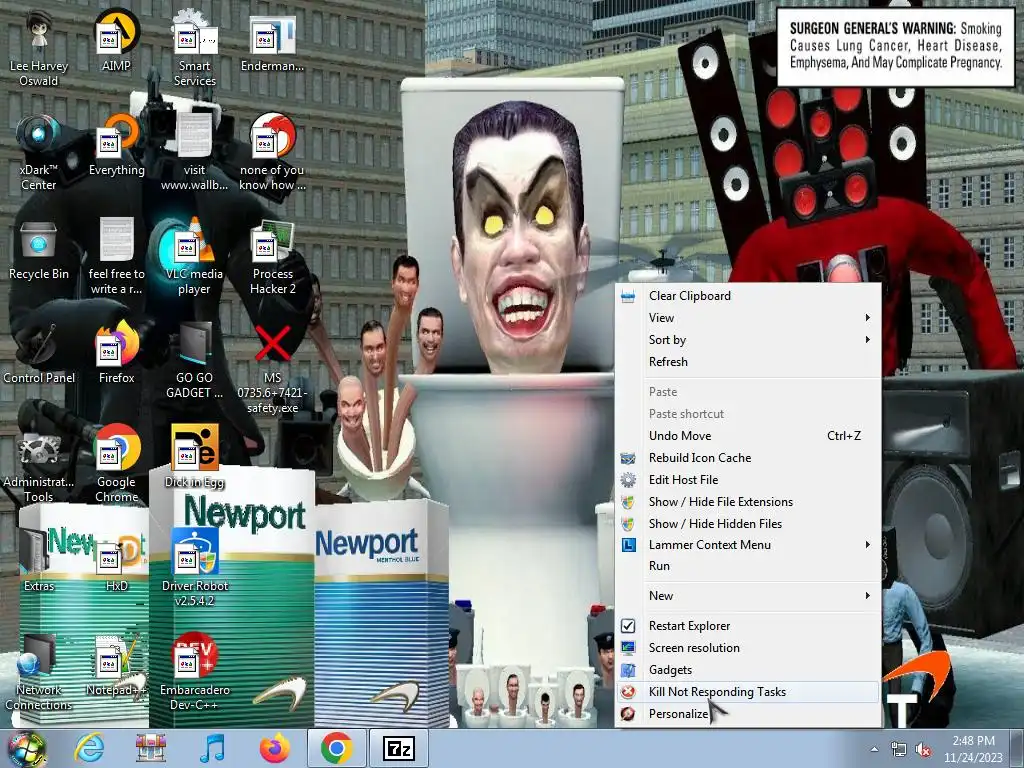Viewport: 1024px width, 768px height.
Task: Expand the Lammer Context Menu submenu
Action: 748,545
